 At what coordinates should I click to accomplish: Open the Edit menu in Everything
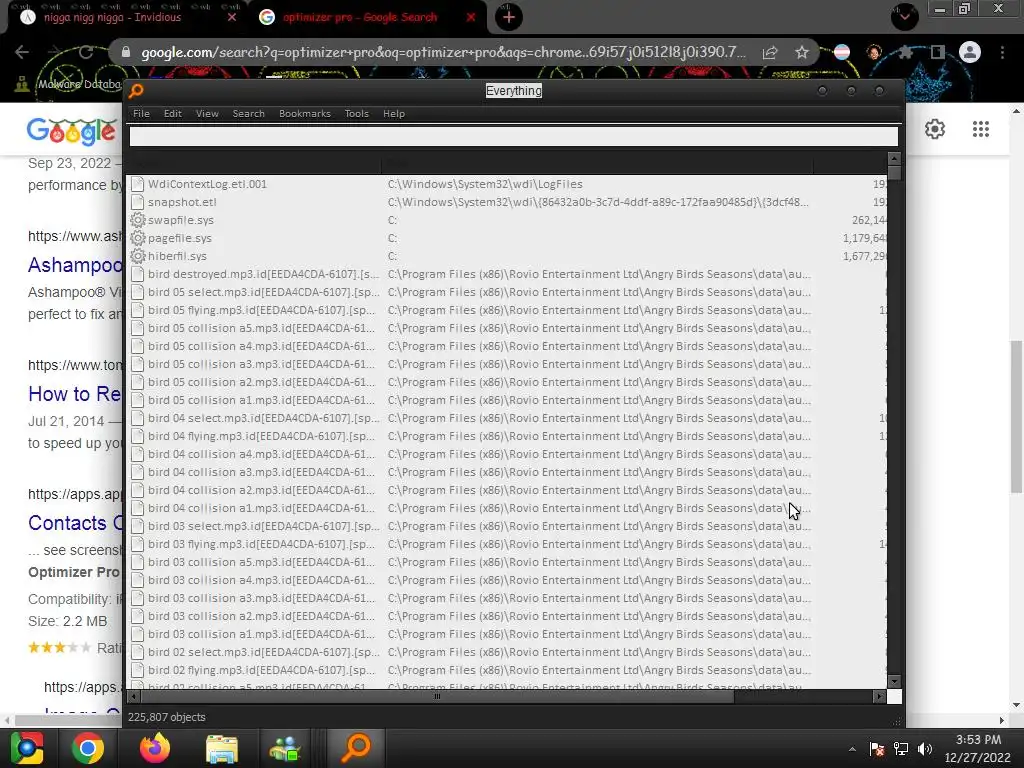172,114
